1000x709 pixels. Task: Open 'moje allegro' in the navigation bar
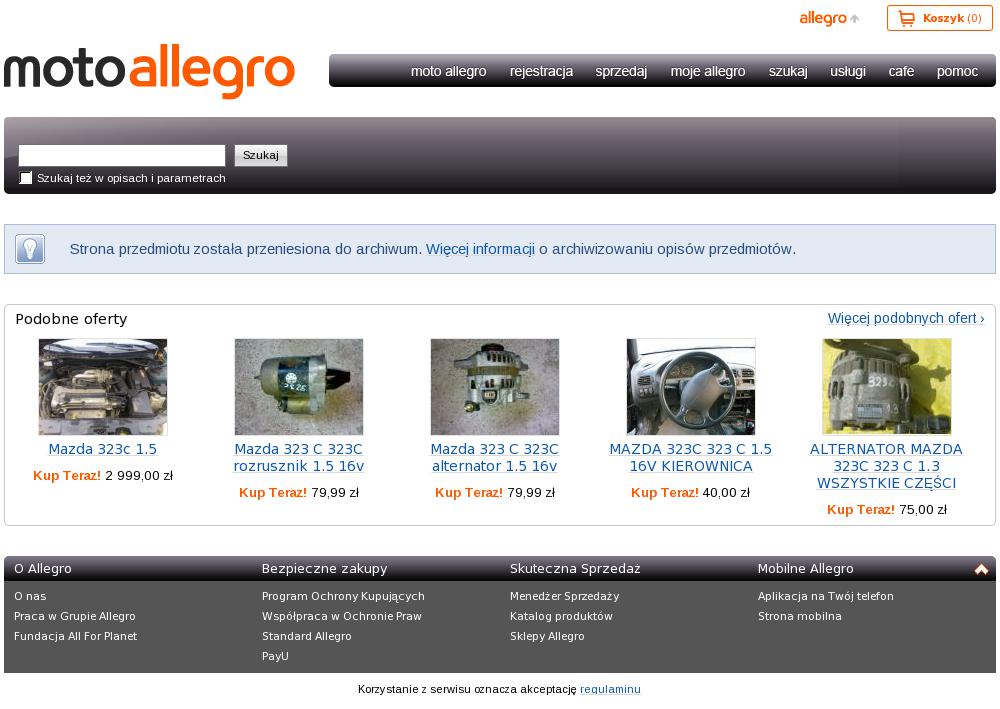click(708, 71)
